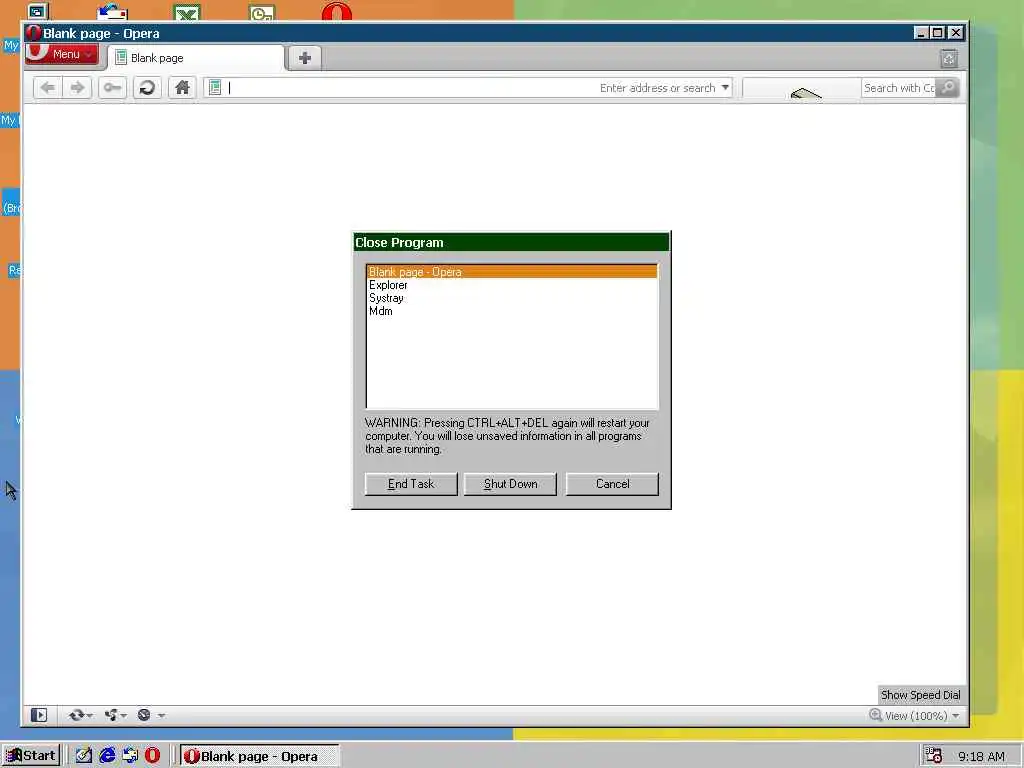Select Mdm in the task list

pos(512,311)
